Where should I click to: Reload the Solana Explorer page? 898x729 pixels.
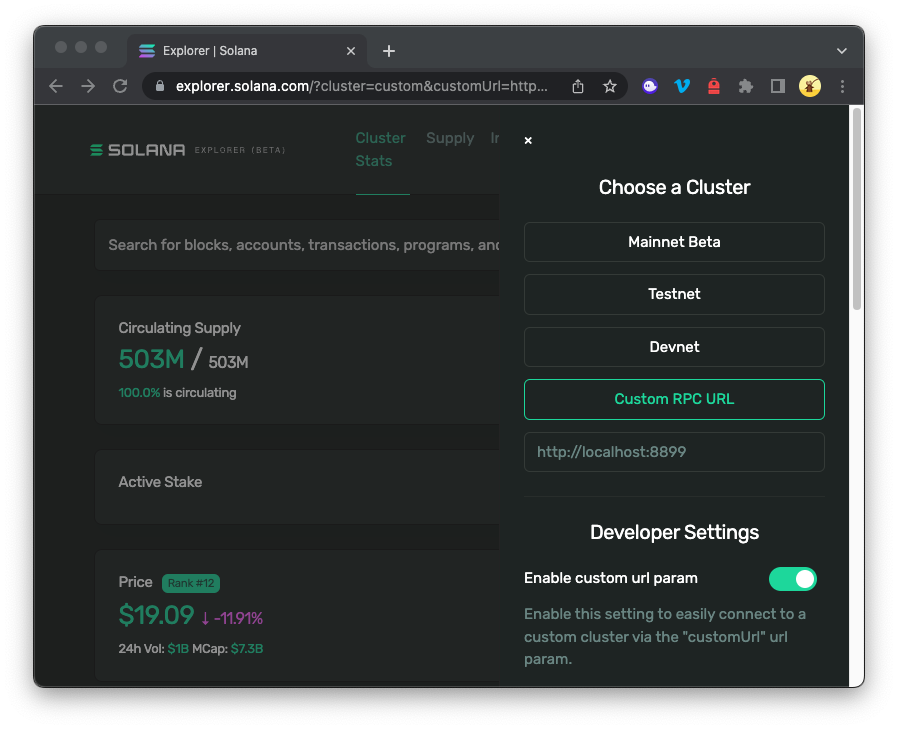(x=120, y=86)
